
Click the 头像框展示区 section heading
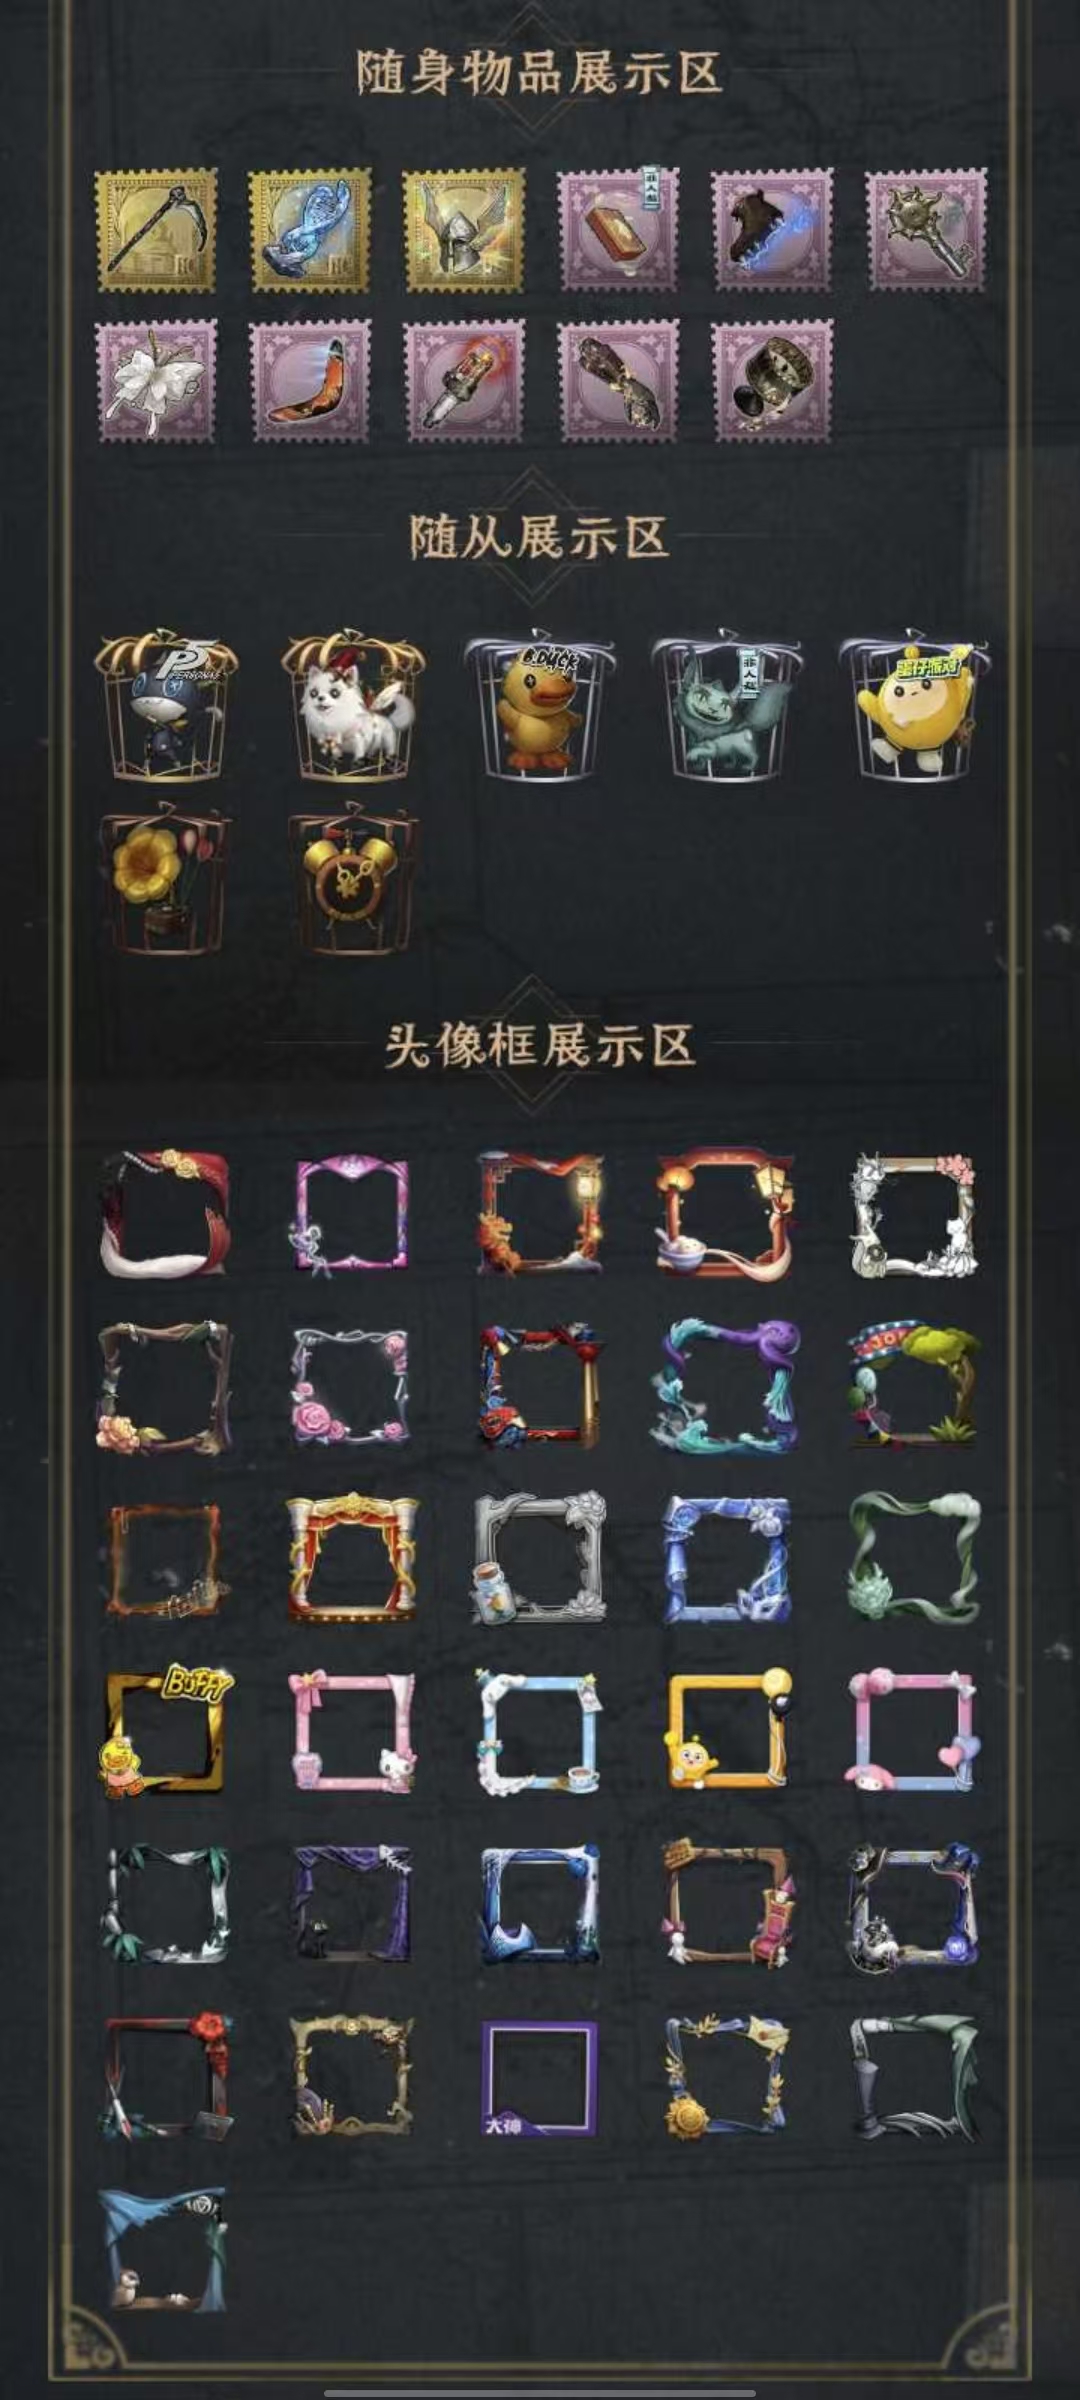pos(540,1046)
